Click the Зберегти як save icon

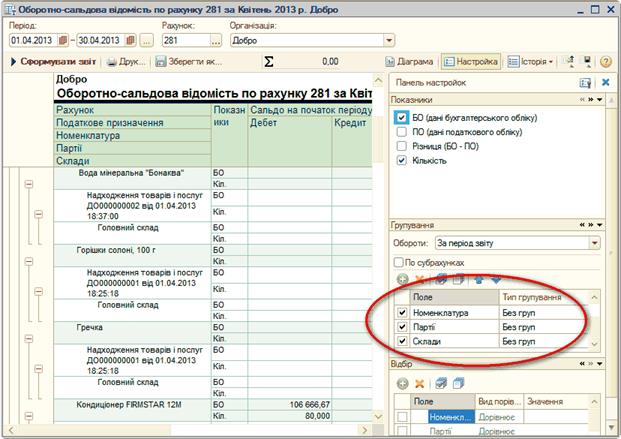[x=161, y=62]
